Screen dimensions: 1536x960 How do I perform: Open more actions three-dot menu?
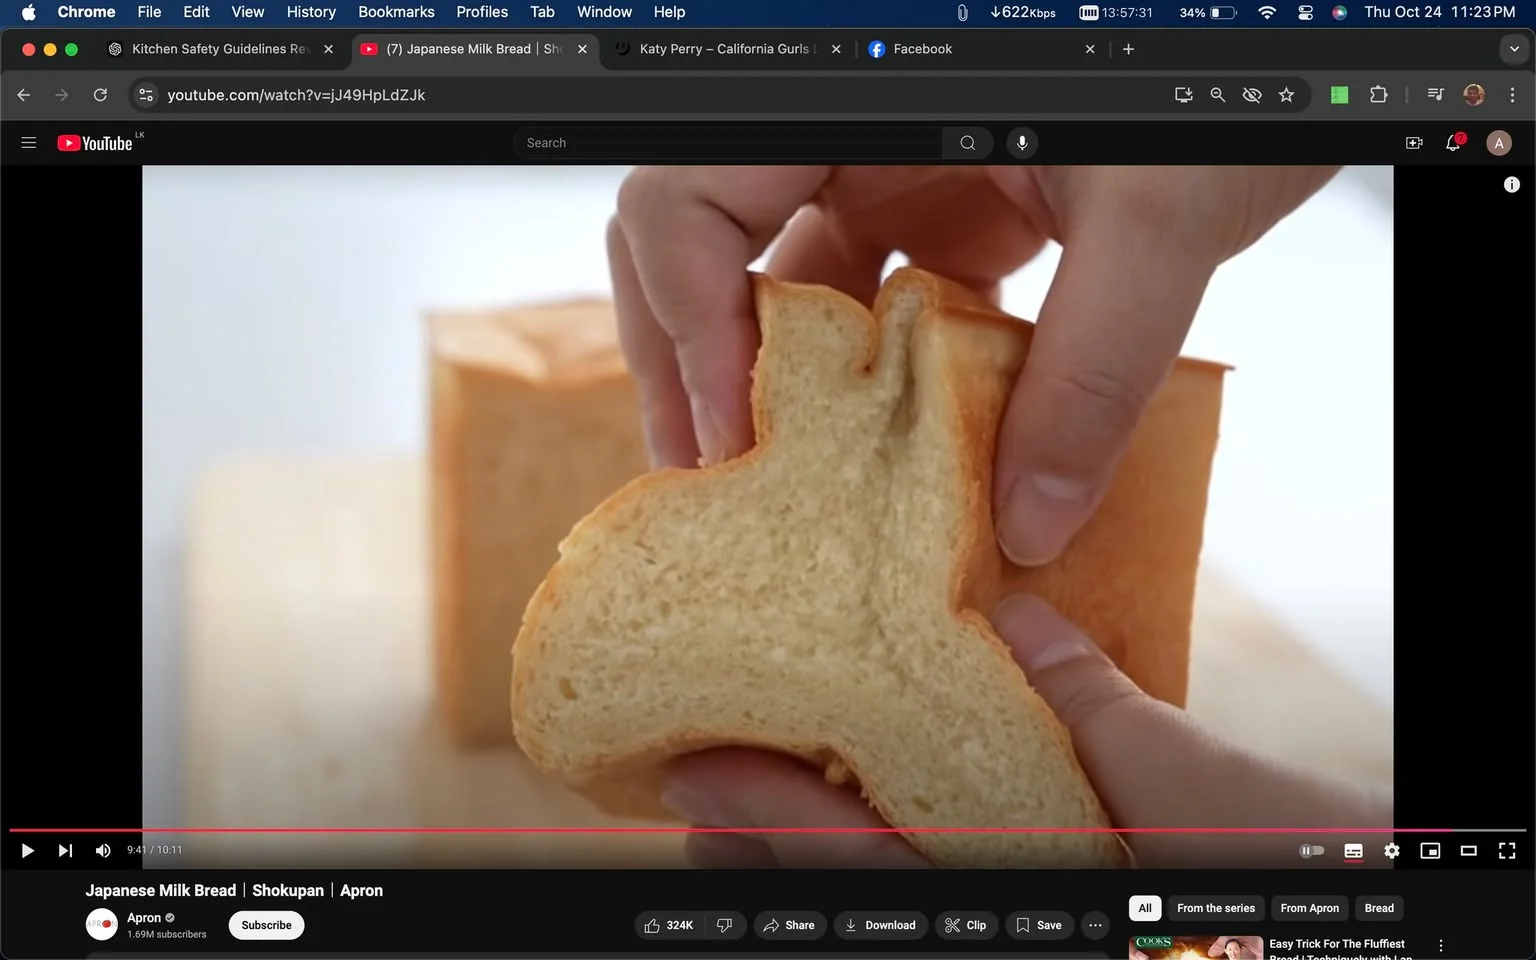[x=1096, y=925]
